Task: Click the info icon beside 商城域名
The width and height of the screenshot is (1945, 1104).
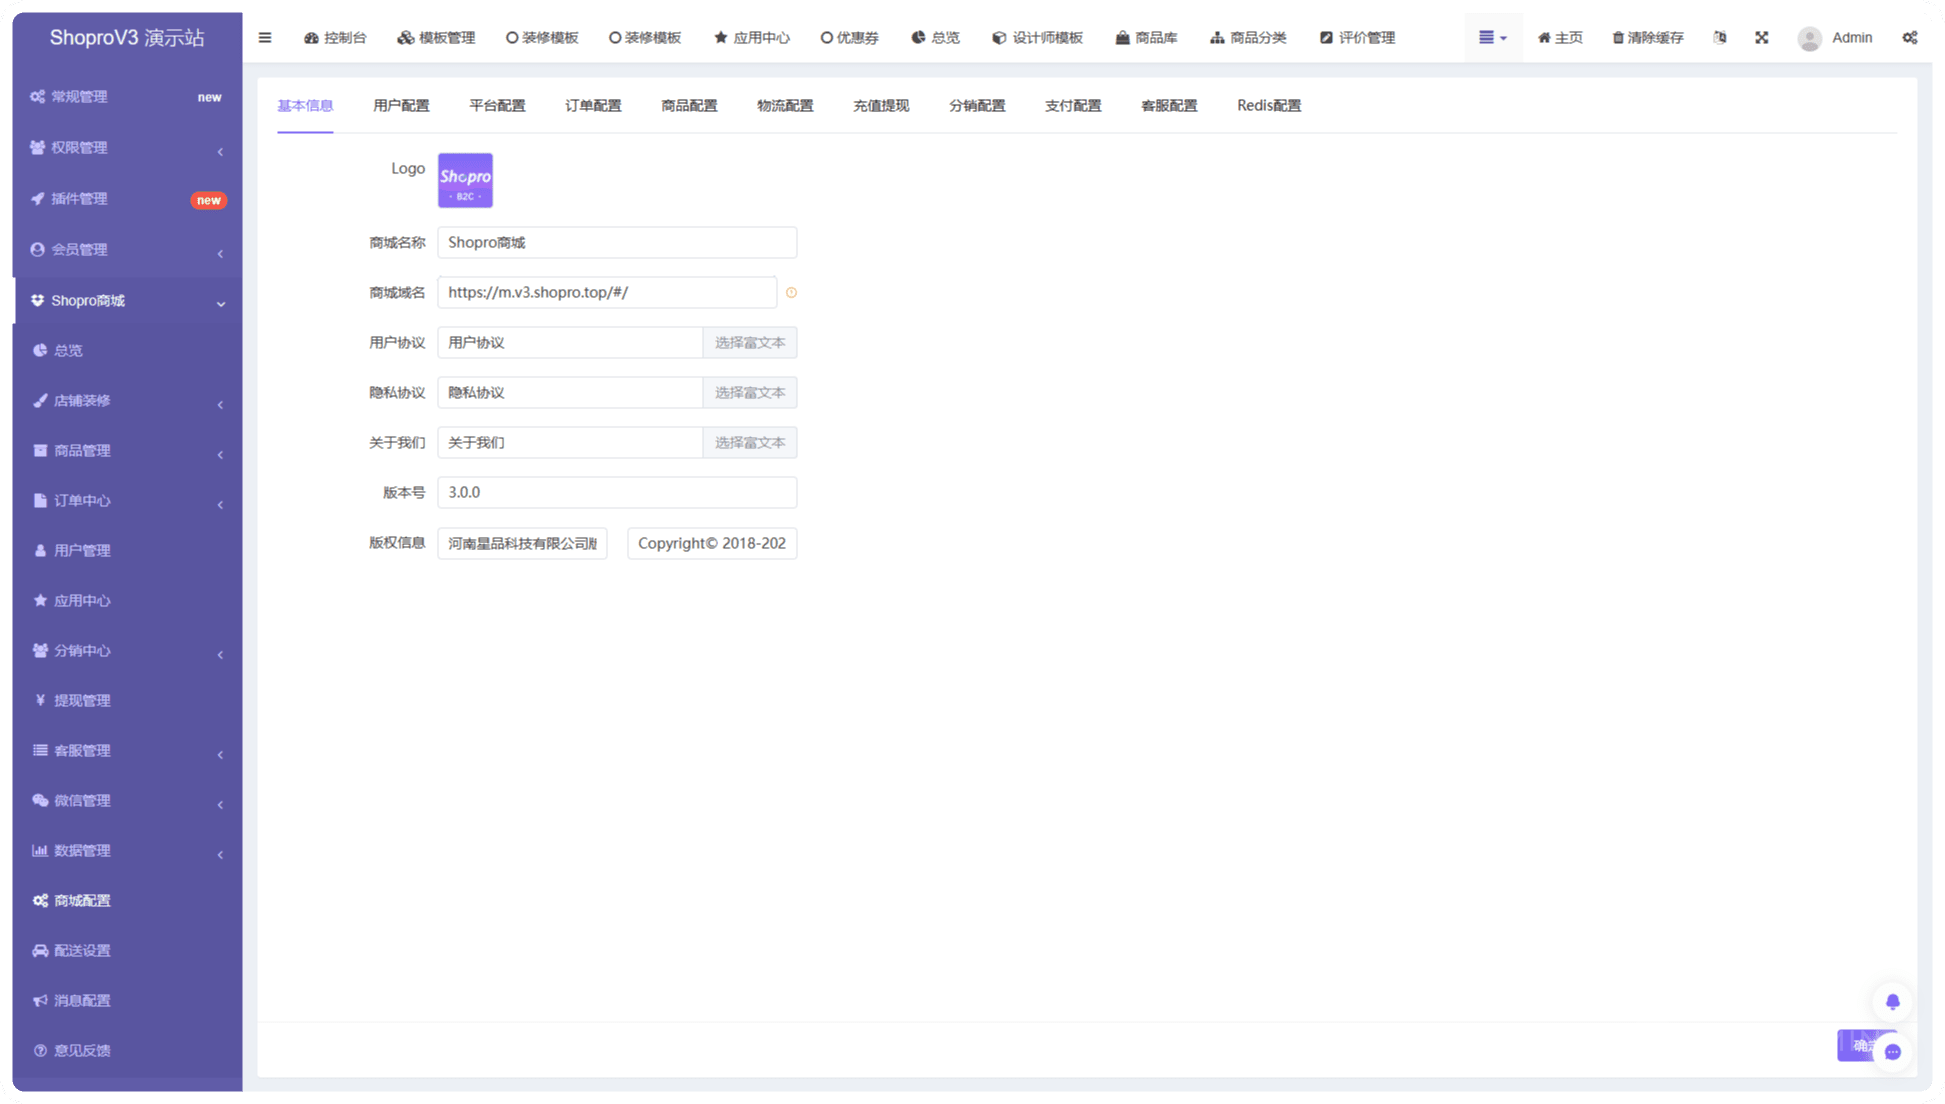Action: [x=791, y=293]
